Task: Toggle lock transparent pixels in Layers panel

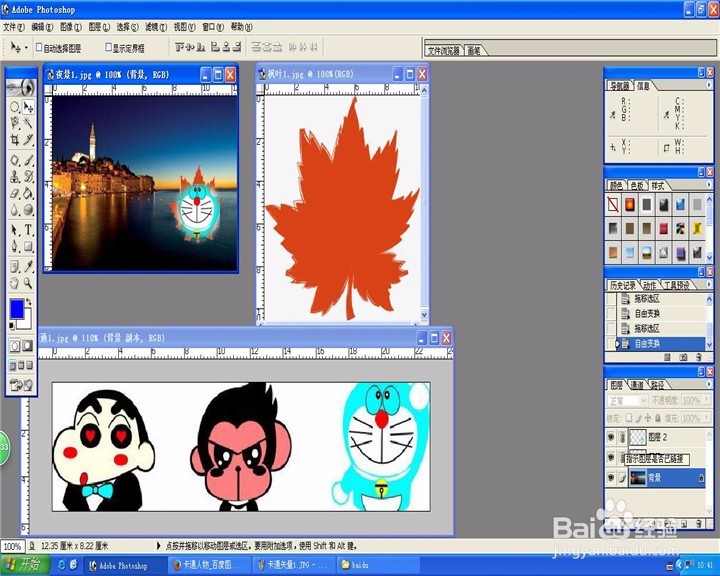Action: click(x=630, y=418)
